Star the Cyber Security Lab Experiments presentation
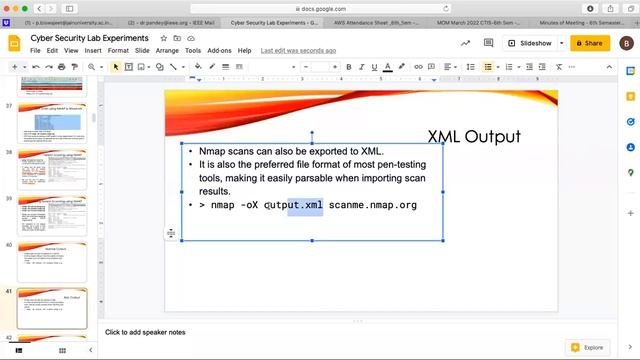 [x=164, y=38]
